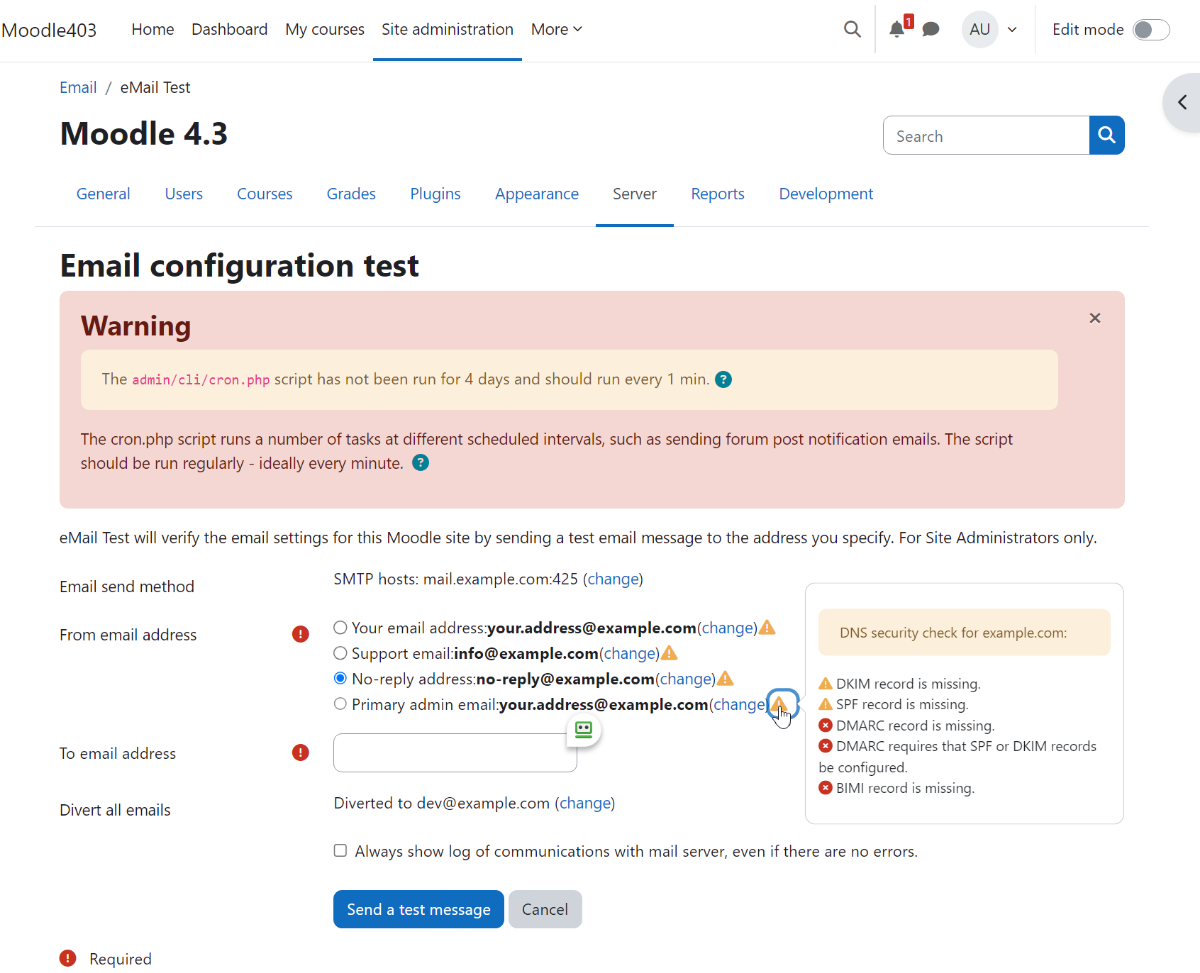This screenshot has width=1200, height=973.
Task: Switch to the Plugins tab
Action: coord(435,193)
